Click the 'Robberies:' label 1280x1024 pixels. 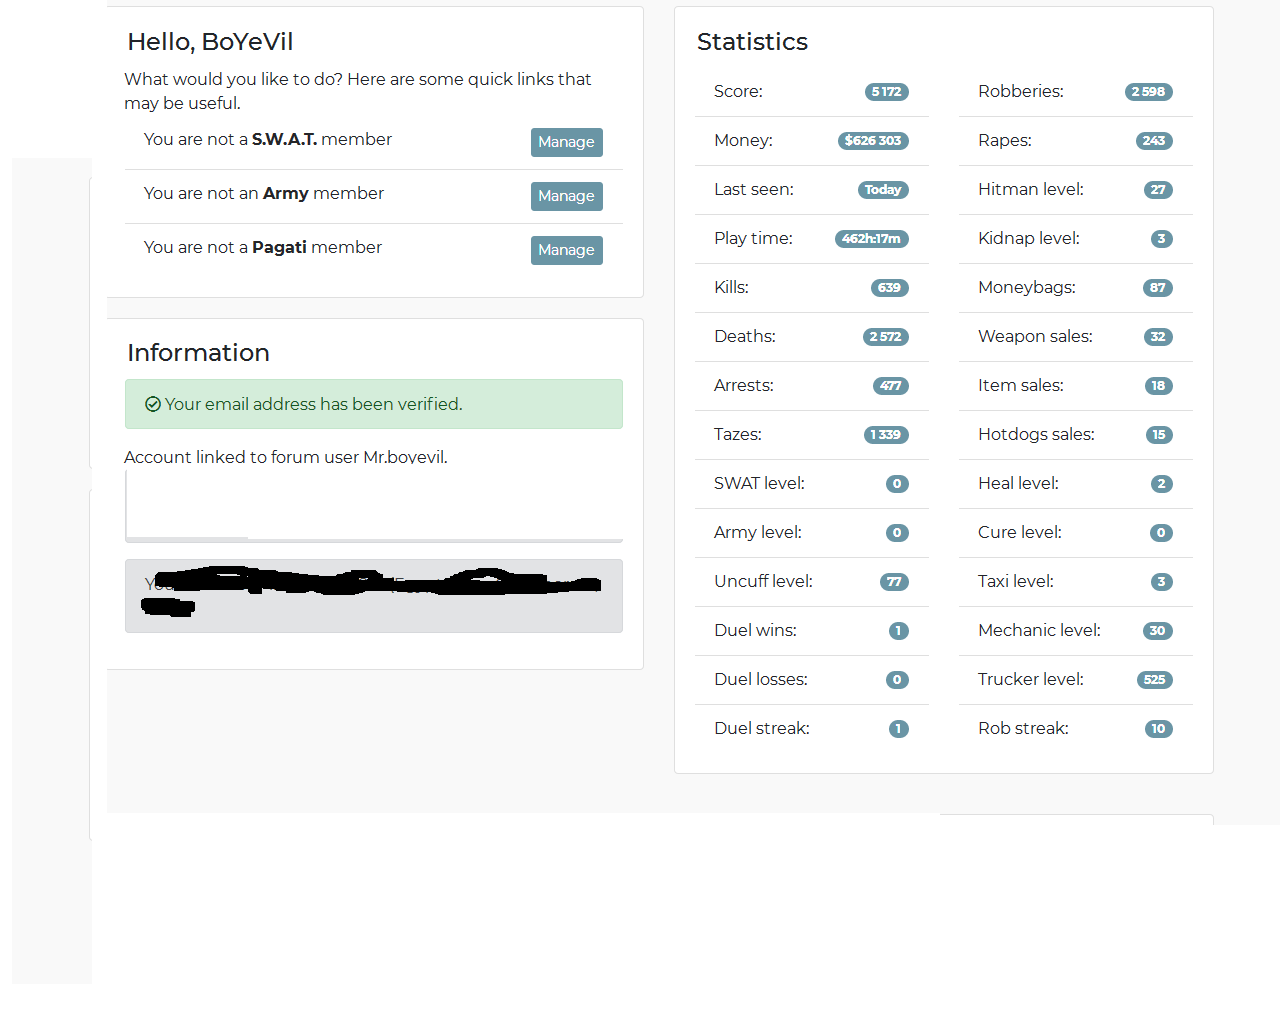(1021, 92)
